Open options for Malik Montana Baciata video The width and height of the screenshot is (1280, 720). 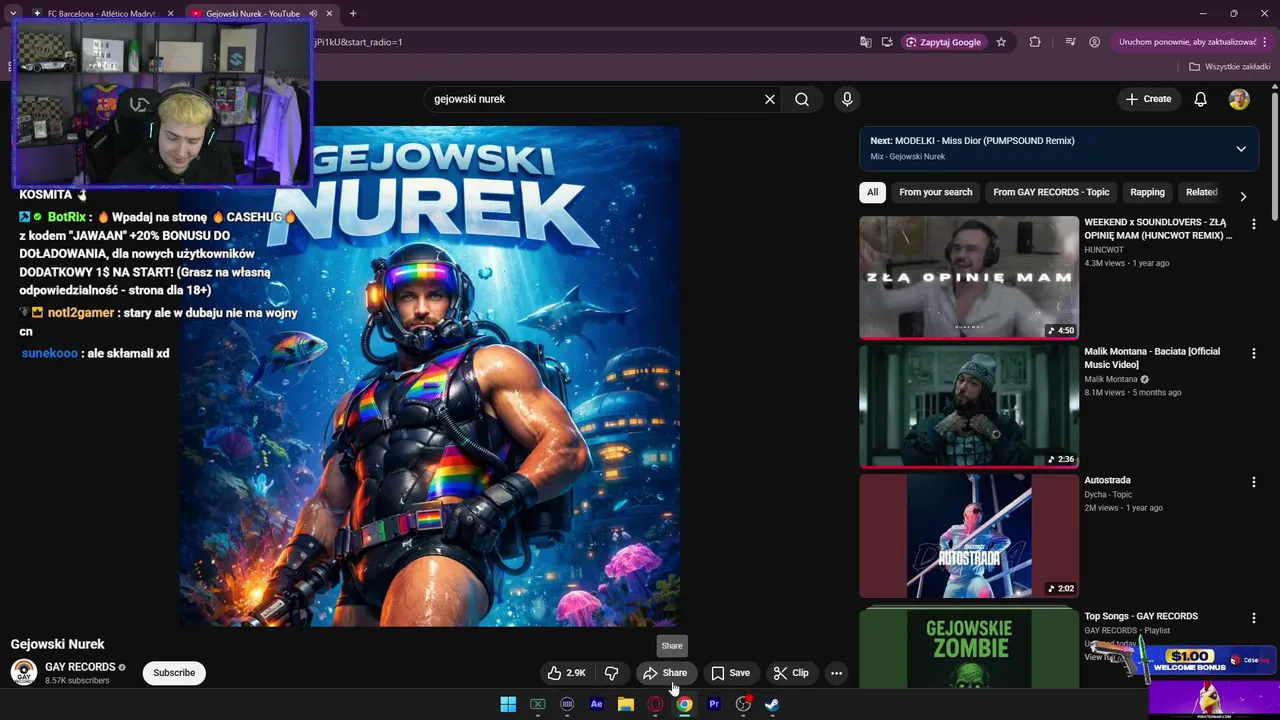click(x=1253, y=353)
